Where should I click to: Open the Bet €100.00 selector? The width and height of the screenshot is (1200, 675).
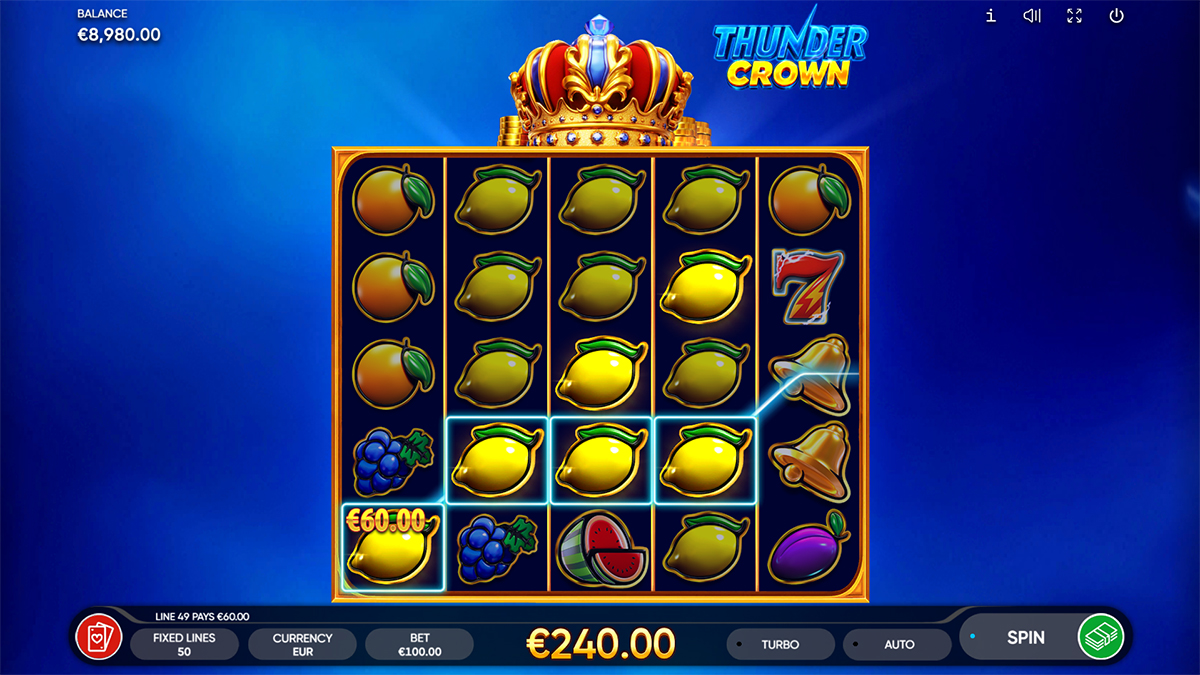click(420, 644)
